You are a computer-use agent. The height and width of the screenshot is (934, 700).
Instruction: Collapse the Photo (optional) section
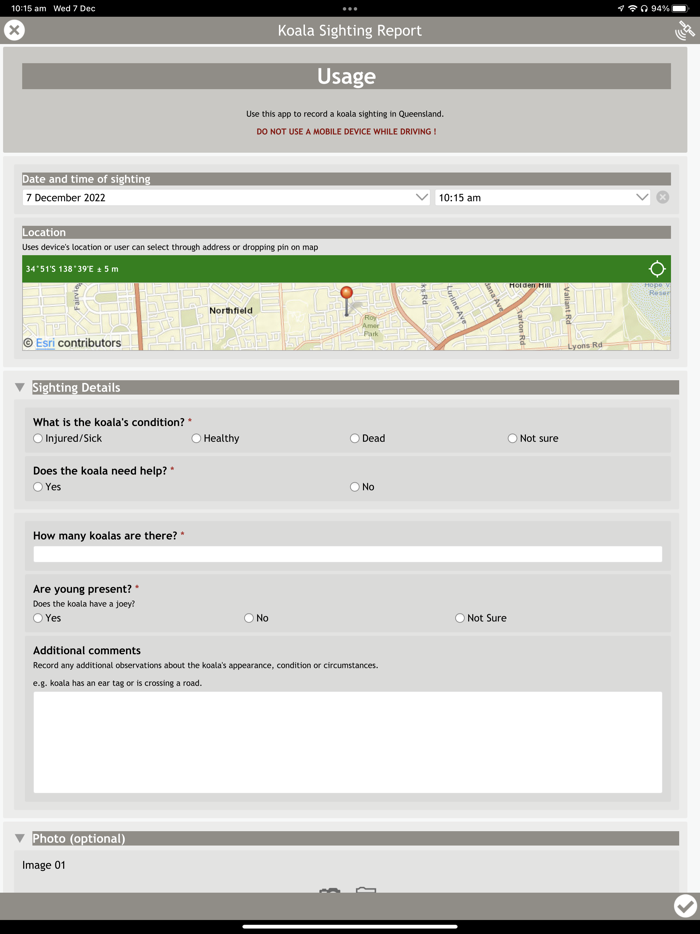[20, 838]
